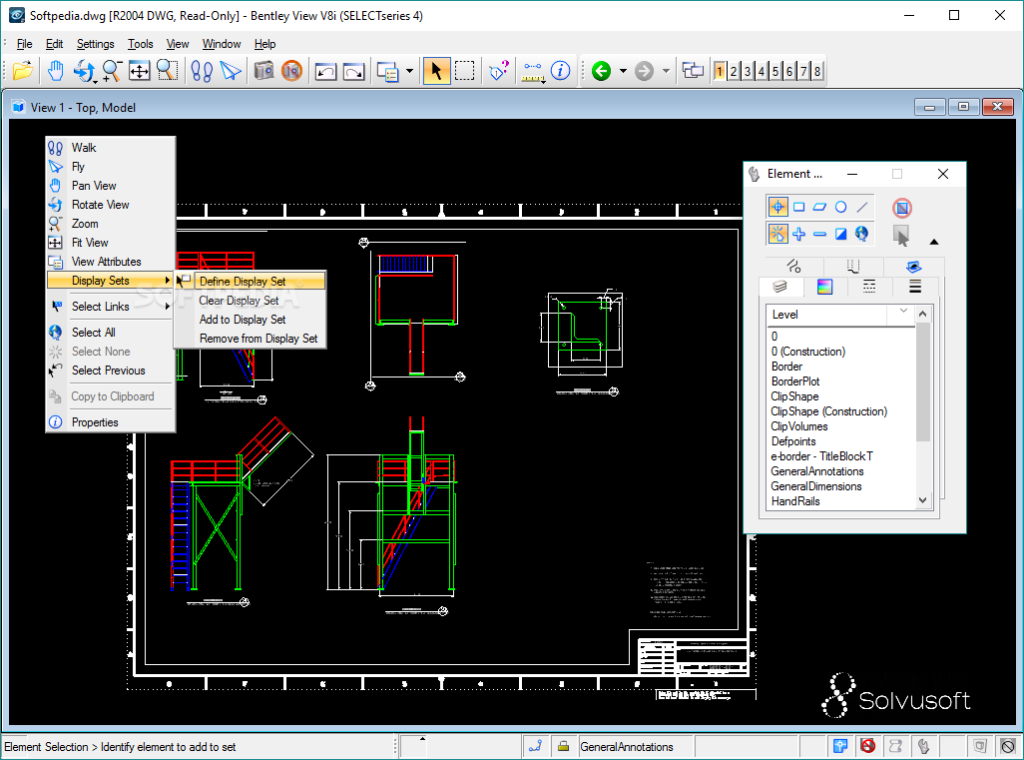The image size is (1024, 760).
Task: Select the Fit View toolbar icon
Action: pyautogui.click(x=139, y=71)
